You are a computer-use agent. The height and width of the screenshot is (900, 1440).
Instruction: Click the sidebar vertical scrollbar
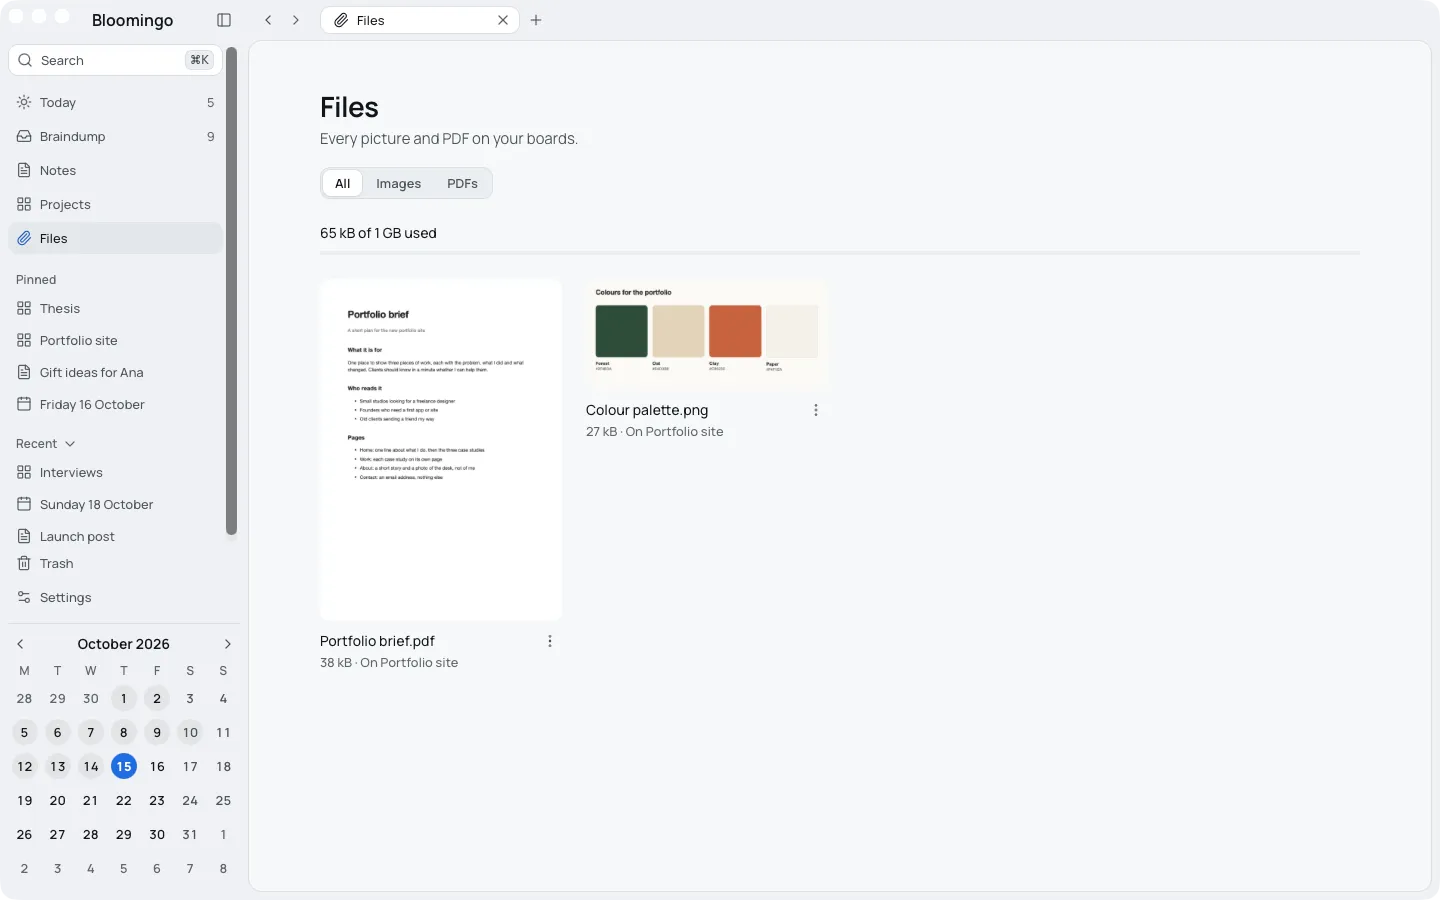point(232,291)
